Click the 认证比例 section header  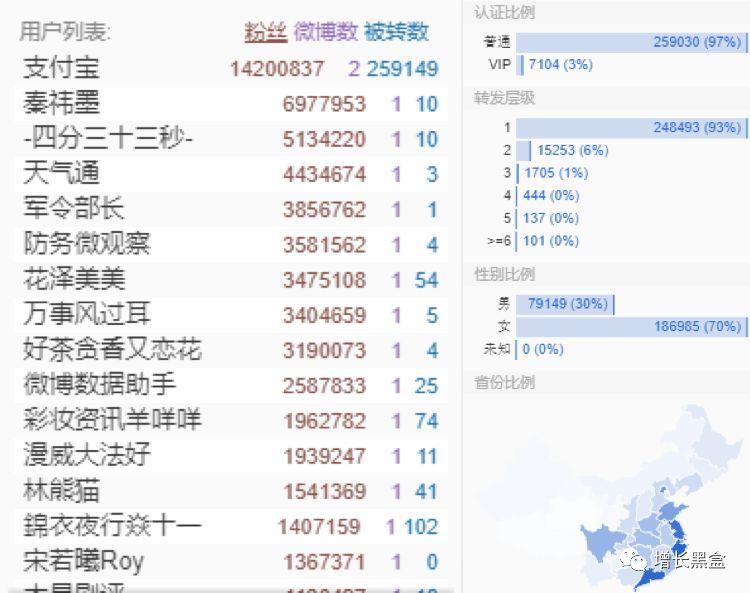pyautogui.click(x=504, y=12)
